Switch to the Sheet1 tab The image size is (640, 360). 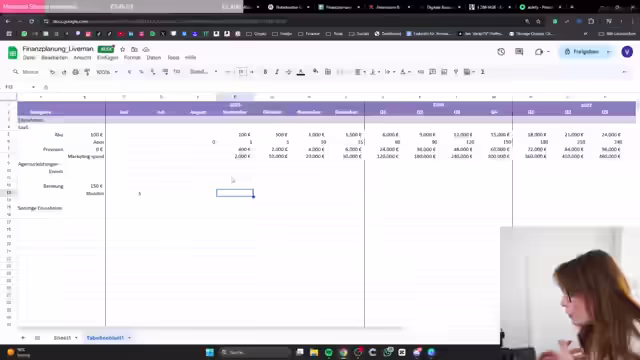[62, 338]
